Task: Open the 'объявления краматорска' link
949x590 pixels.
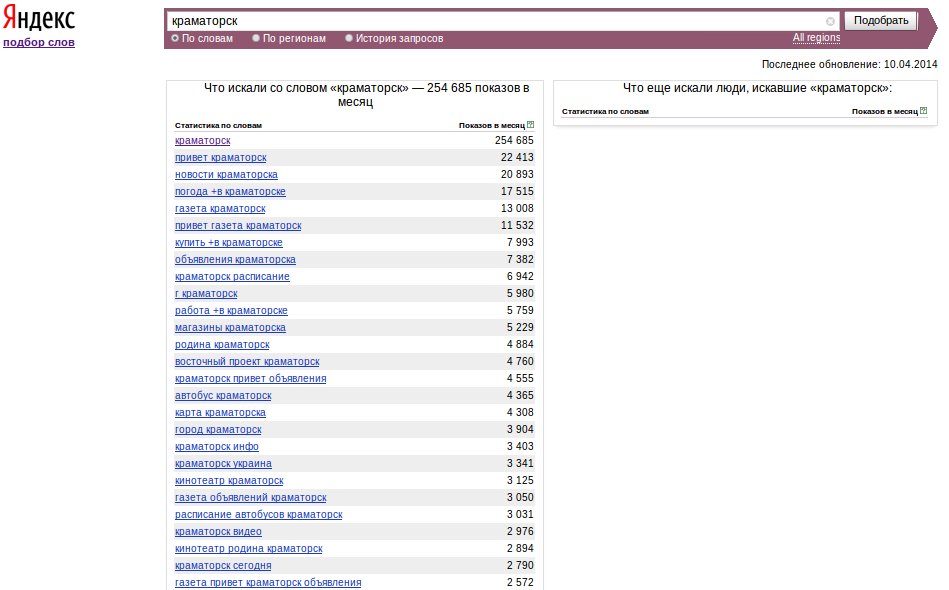Action: click(x=235, y=259)
